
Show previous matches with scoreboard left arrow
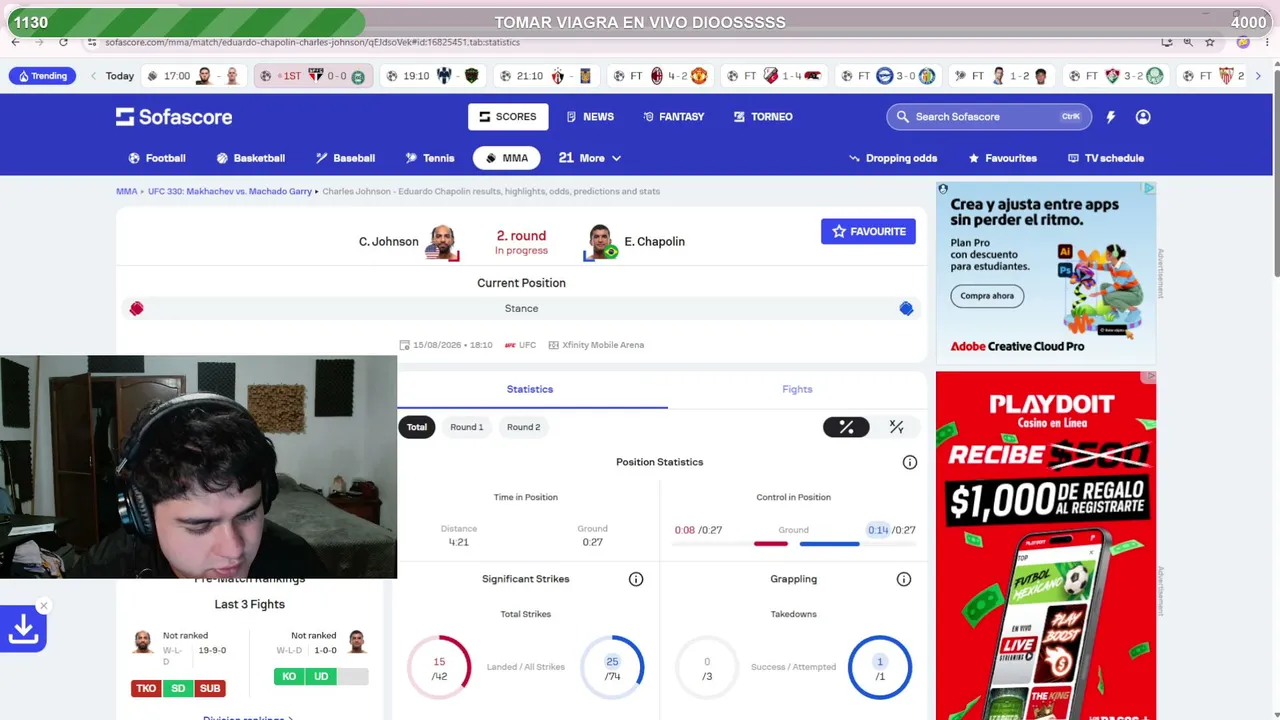[93, 76]
